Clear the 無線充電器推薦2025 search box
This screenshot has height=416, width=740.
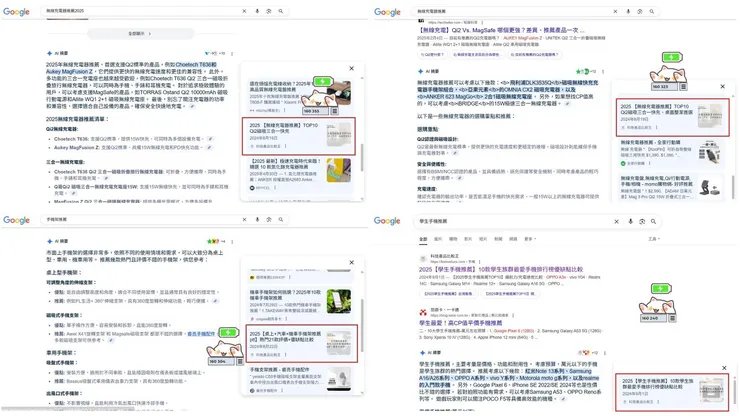[x=244, y=11]
